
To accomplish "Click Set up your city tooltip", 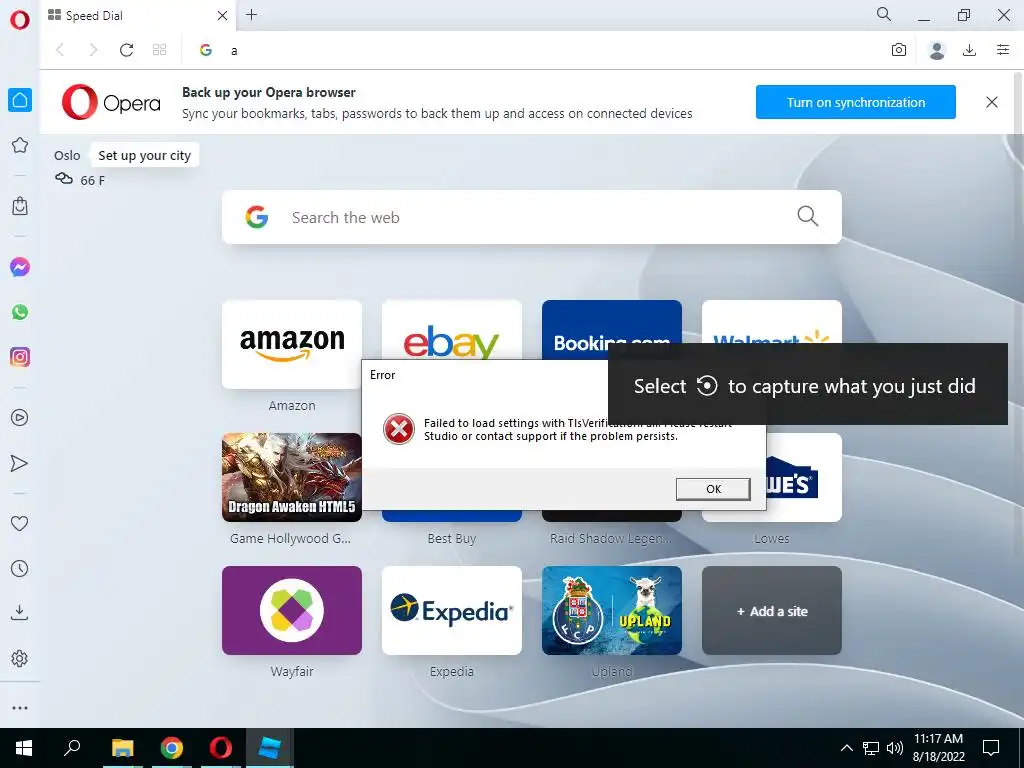I will [144, 155].
